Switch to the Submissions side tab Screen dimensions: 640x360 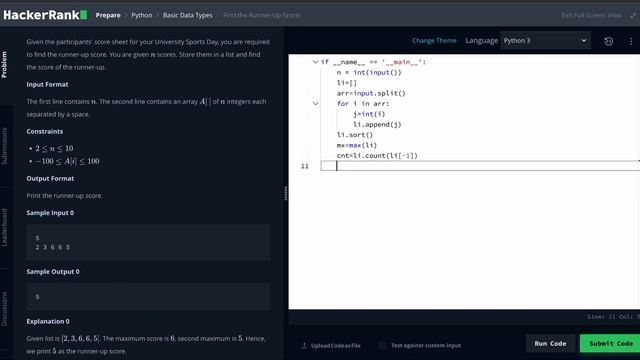point(4,146)
